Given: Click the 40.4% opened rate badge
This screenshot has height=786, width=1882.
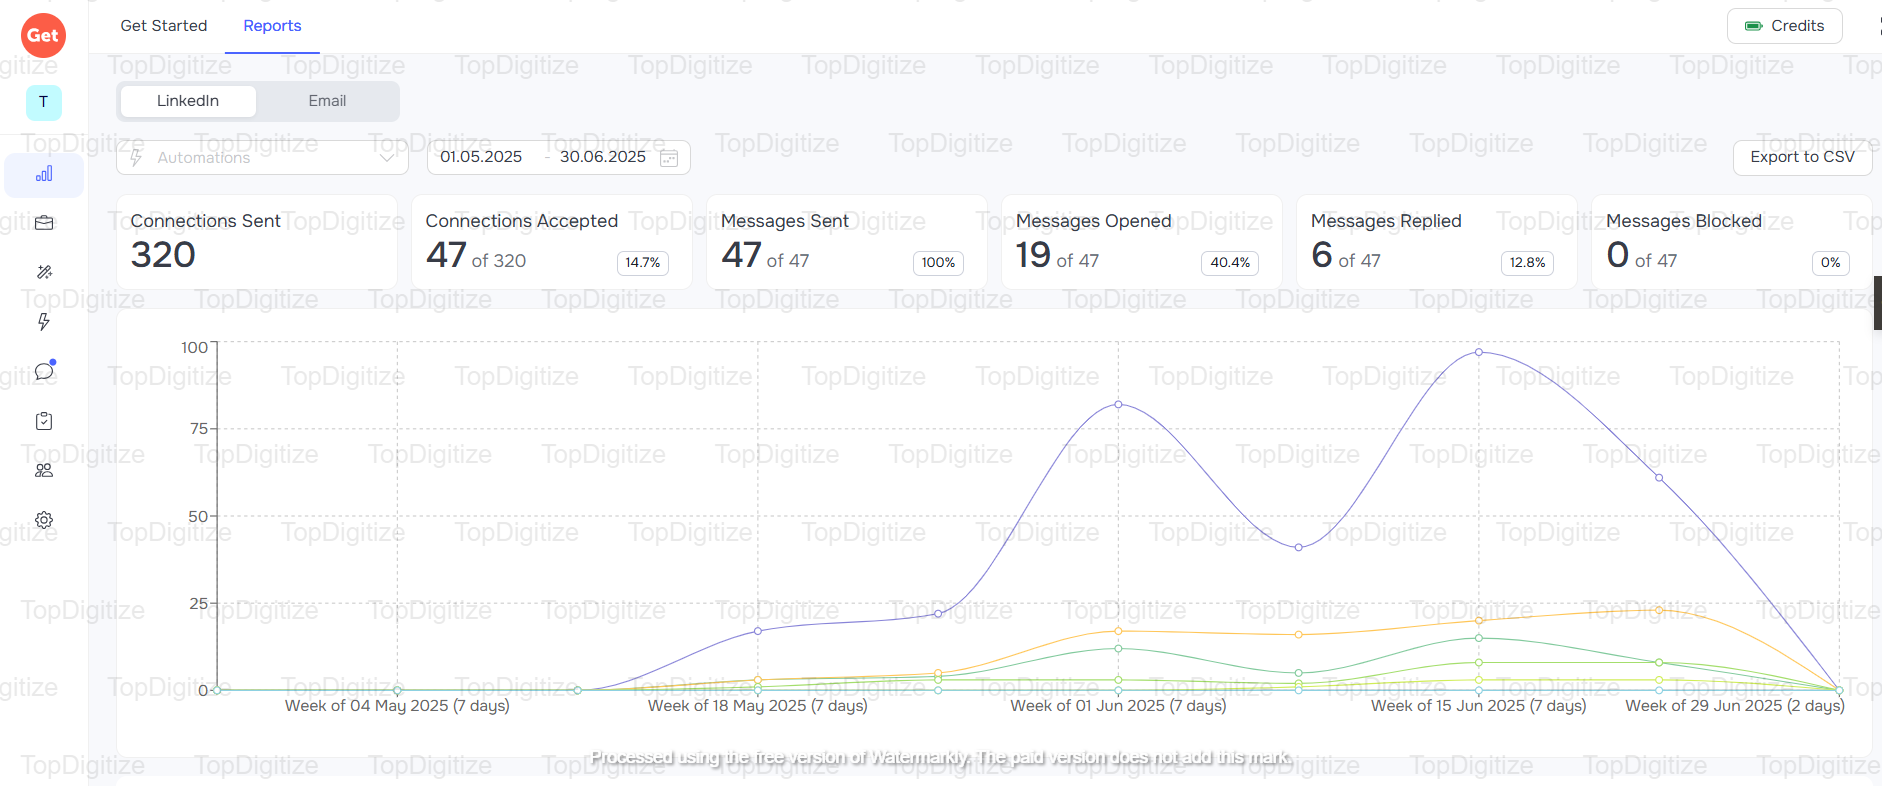Looking at the screenshot, I should (1230, 263).
